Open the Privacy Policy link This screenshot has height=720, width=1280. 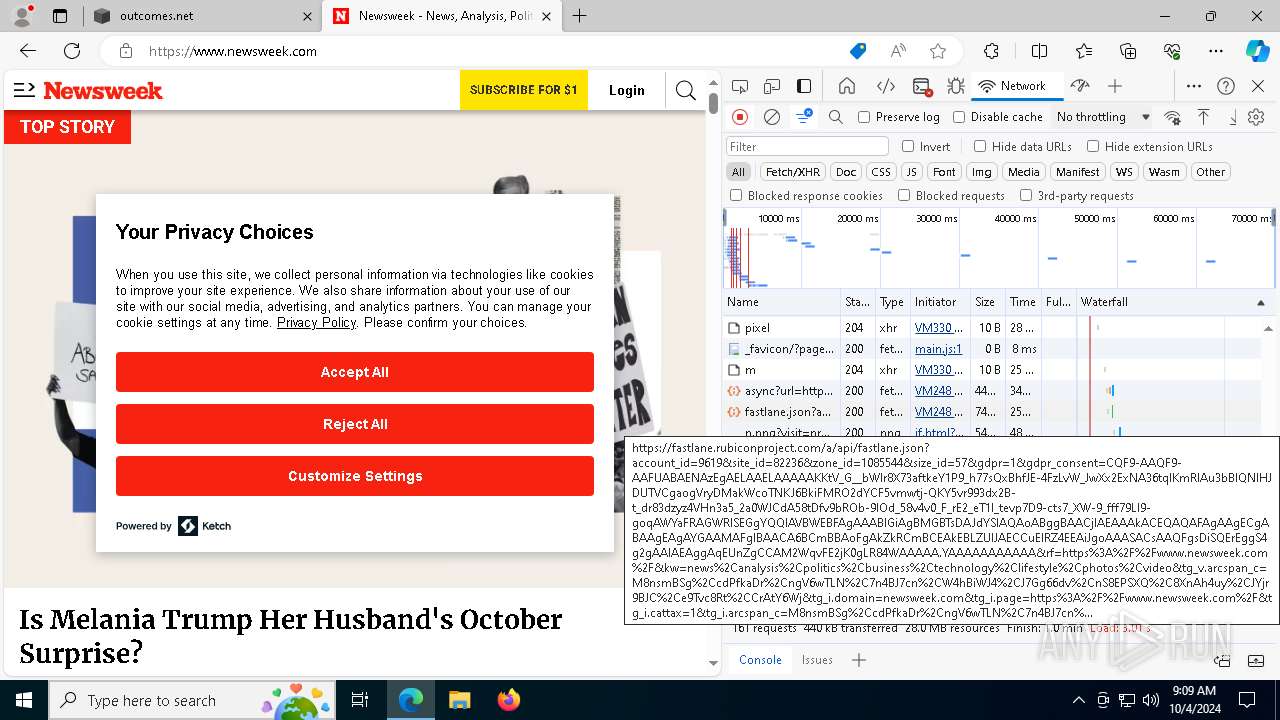pos(316,323)
